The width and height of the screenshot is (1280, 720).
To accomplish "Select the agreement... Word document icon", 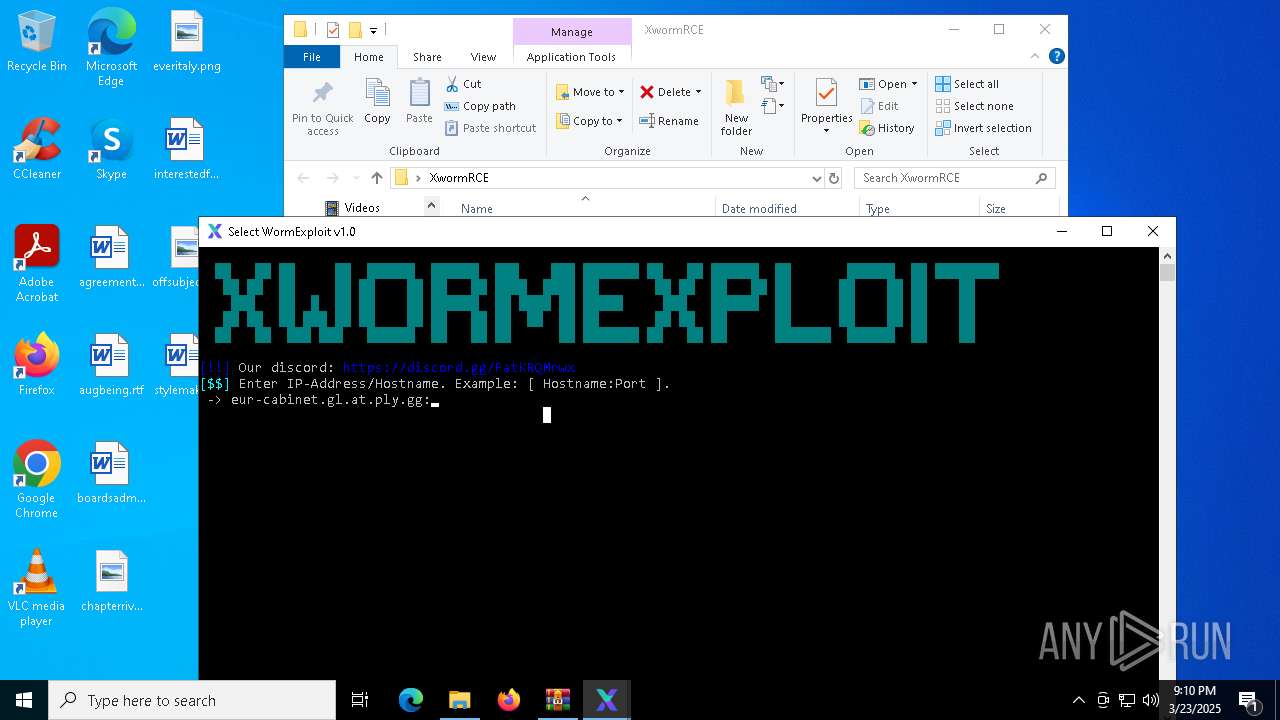I will (x=111, y=257).
